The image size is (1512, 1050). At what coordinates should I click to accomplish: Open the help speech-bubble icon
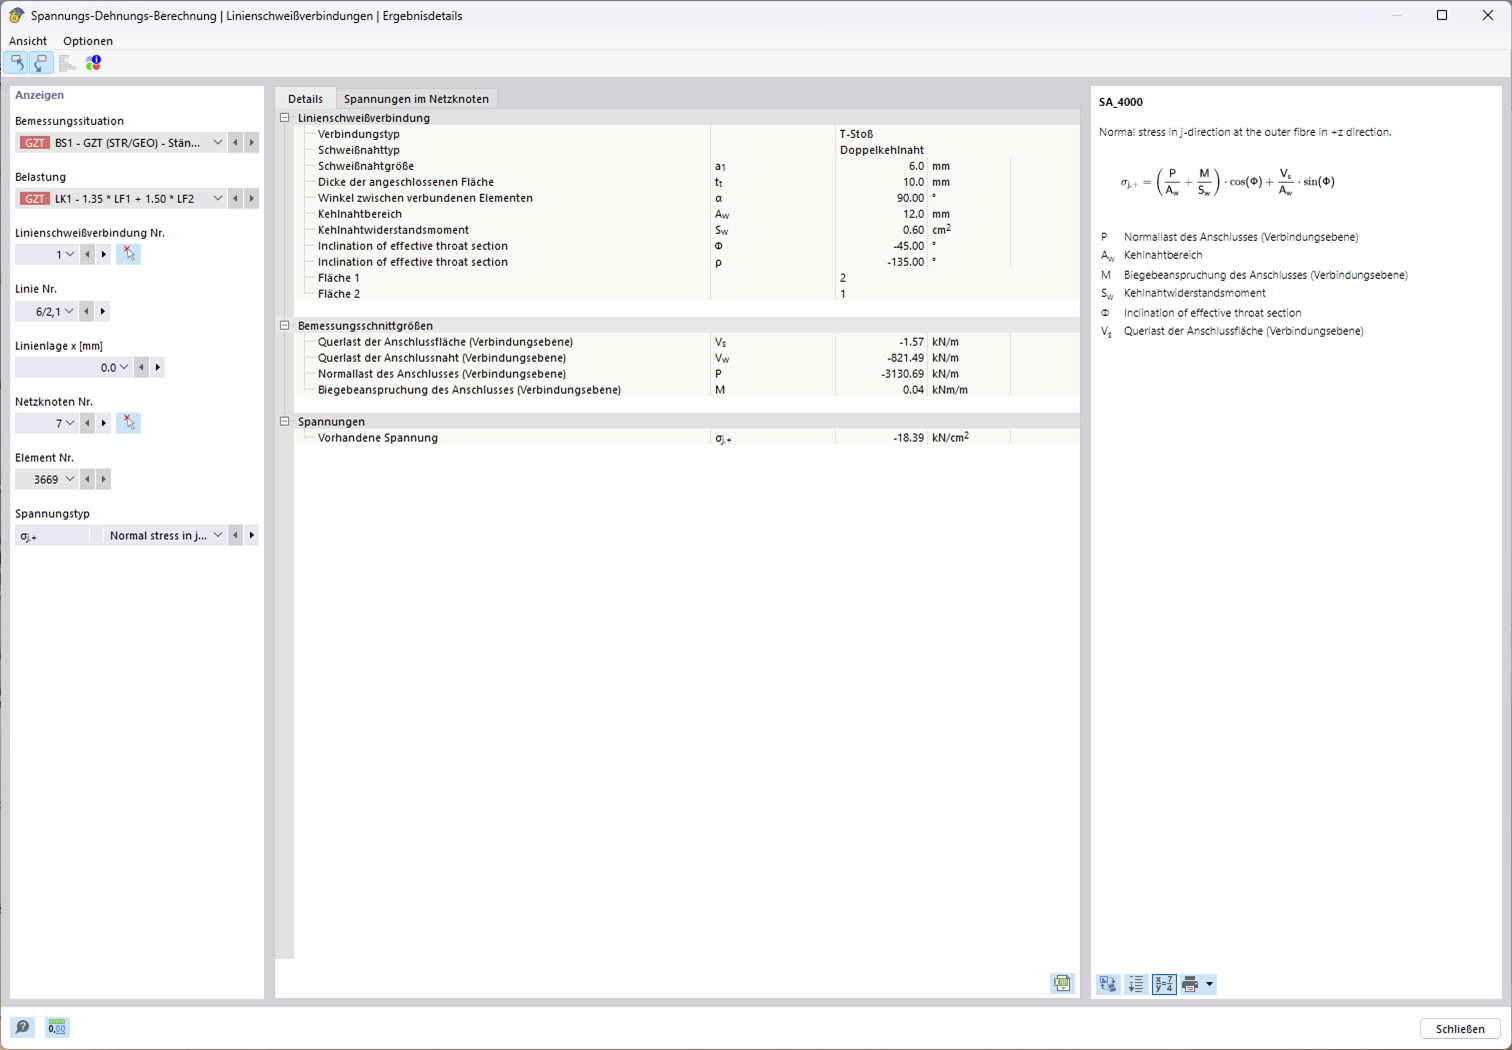click(x=22, y=1028)
